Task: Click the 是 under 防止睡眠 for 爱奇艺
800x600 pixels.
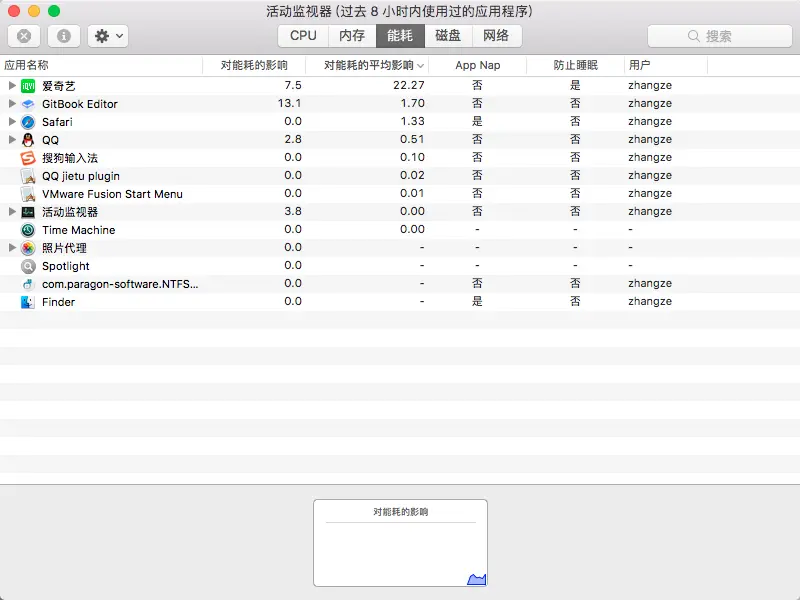Action: 575,85
